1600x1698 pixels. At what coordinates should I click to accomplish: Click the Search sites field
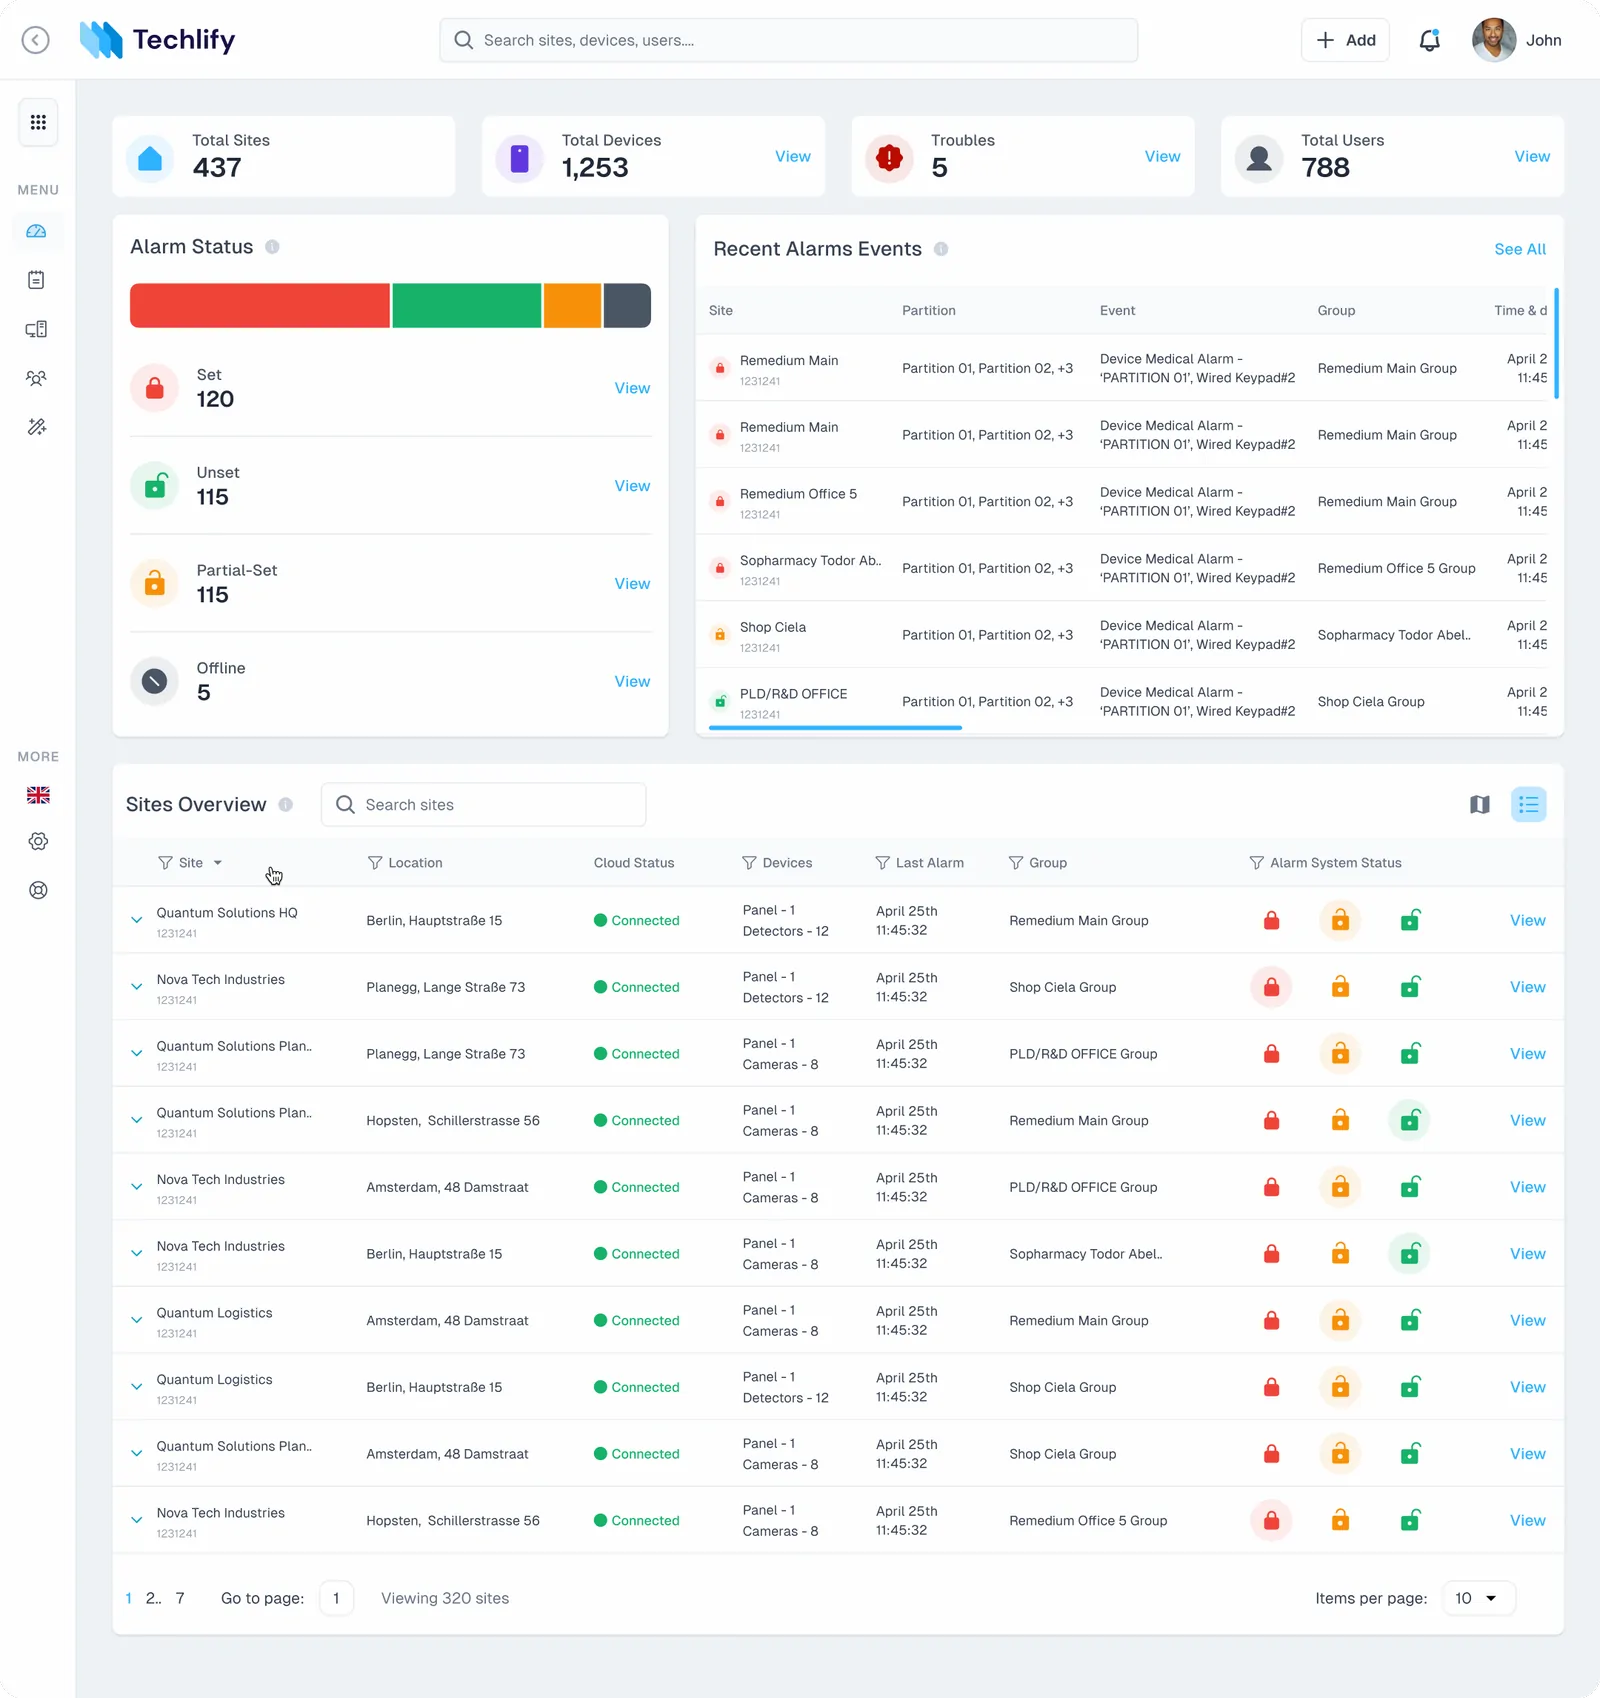pos(483,805)
